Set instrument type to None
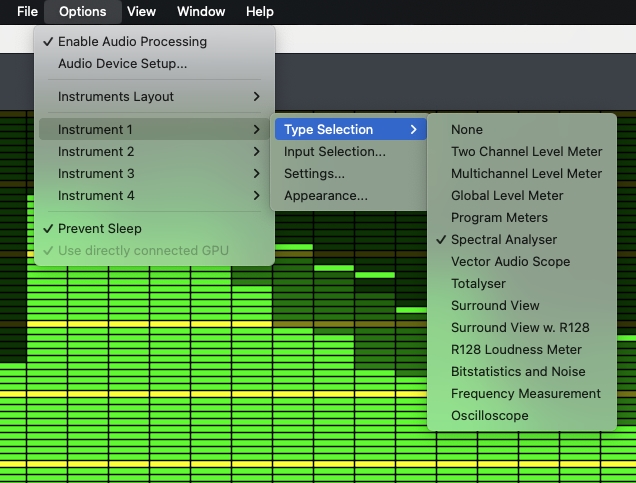The image size is (636, 483). (x=522, y=129)
